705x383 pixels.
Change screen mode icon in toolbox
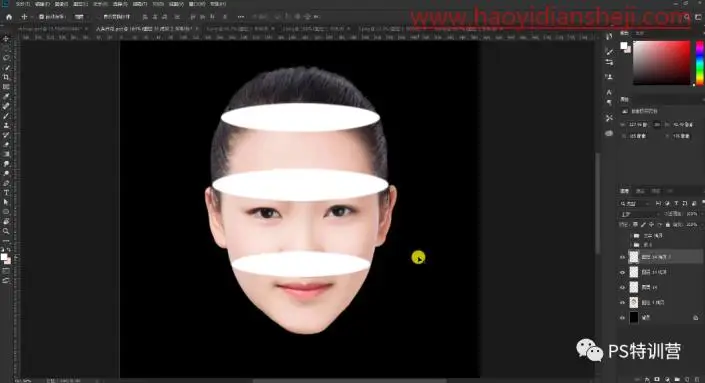click(x=6, y=280)
